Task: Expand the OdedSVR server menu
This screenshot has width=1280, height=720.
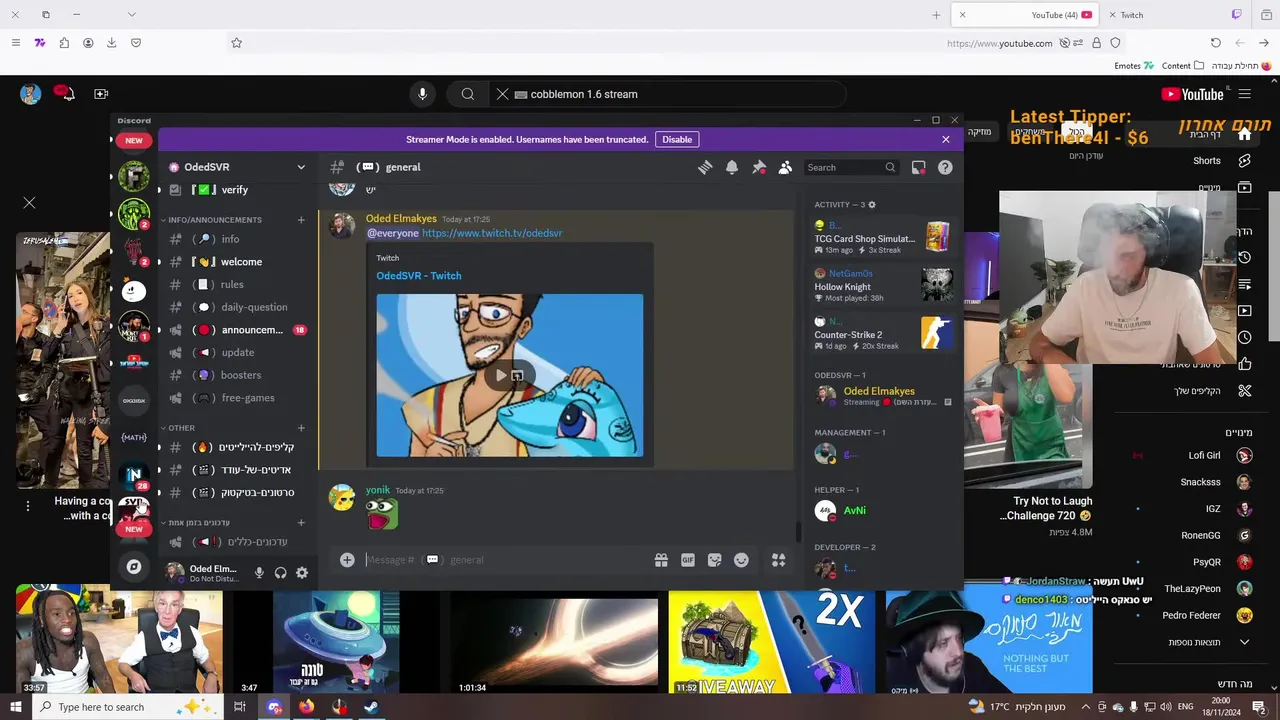Action: coord(301,167)
